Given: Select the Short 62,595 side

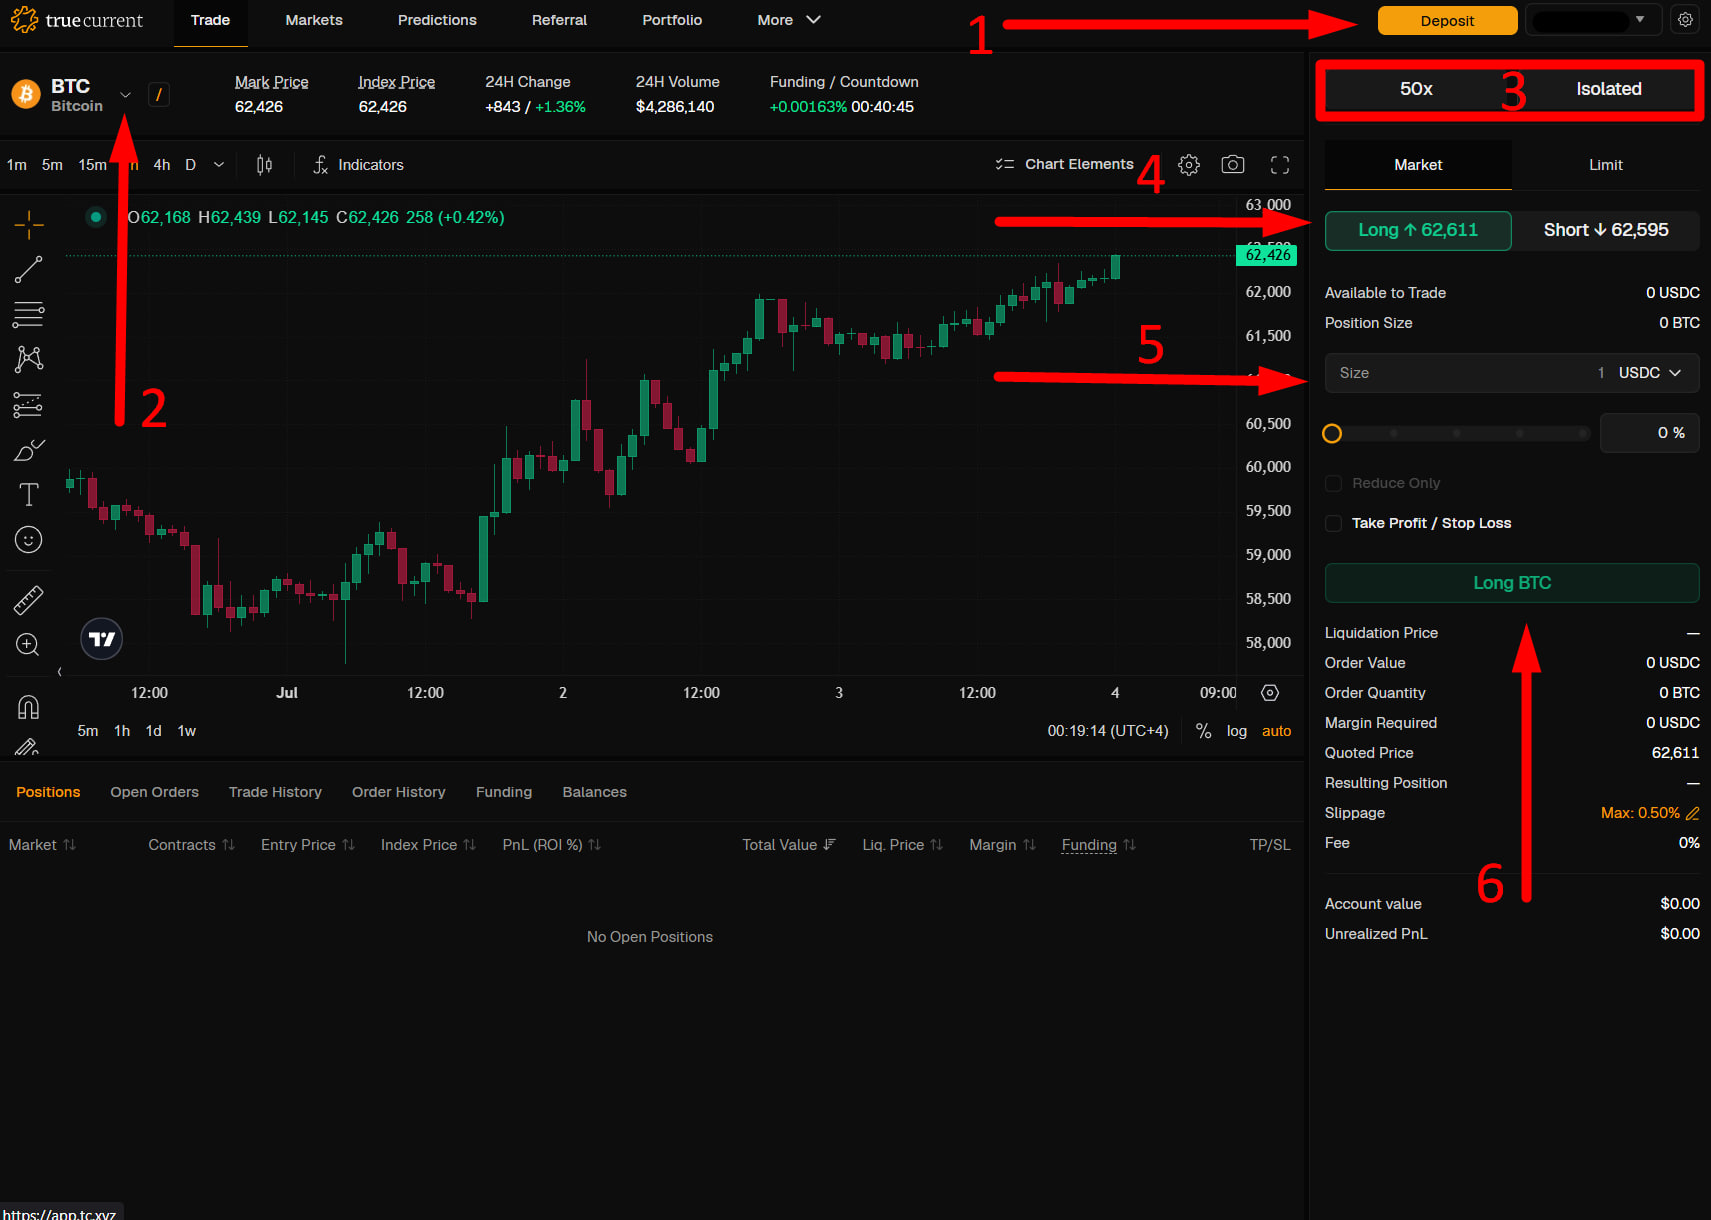Looking at the screenshot, I should [1606, 230].
